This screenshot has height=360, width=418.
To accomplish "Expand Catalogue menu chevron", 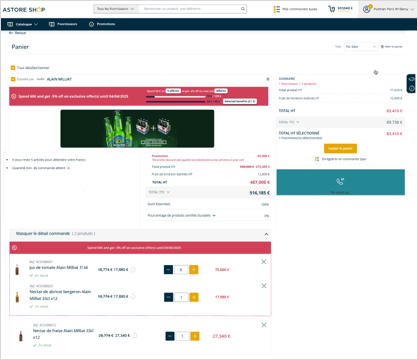I will (36, 24).
